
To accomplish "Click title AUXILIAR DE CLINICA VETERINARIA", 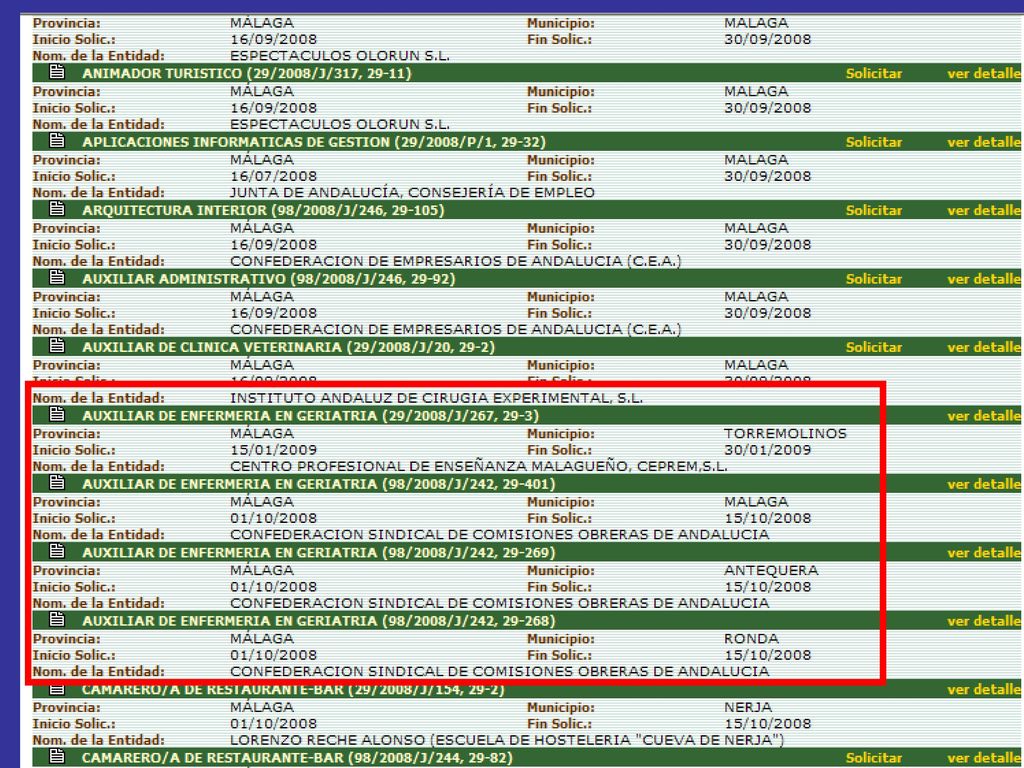I will 289,347.
